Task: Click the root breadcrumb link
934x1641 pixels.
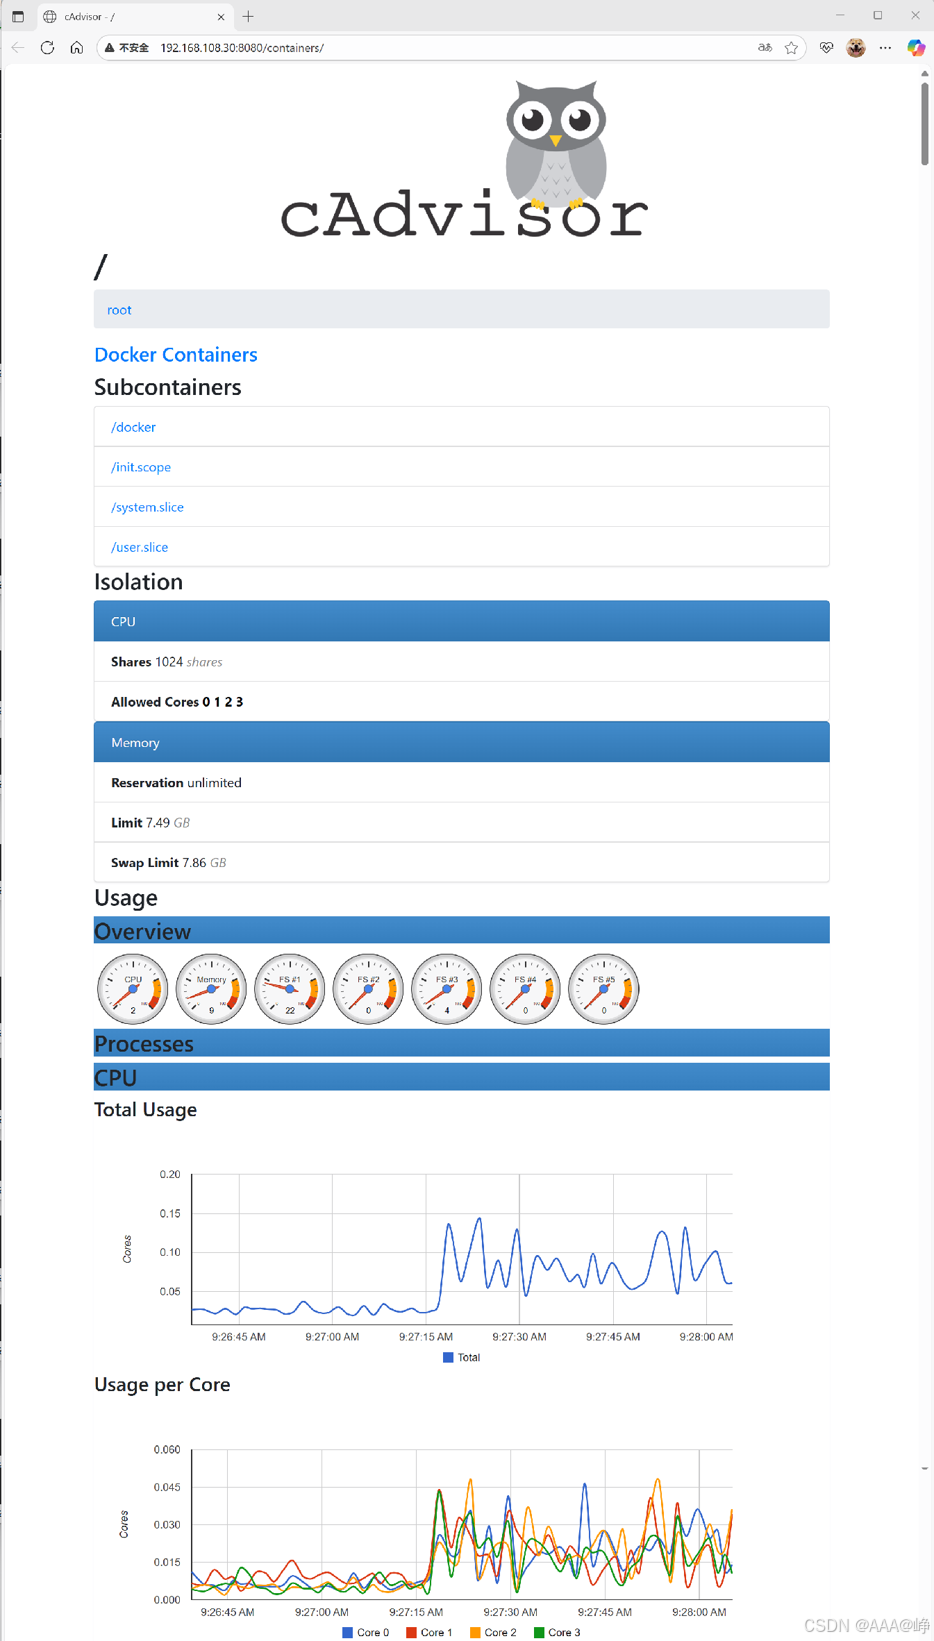Action: point(119,310)
